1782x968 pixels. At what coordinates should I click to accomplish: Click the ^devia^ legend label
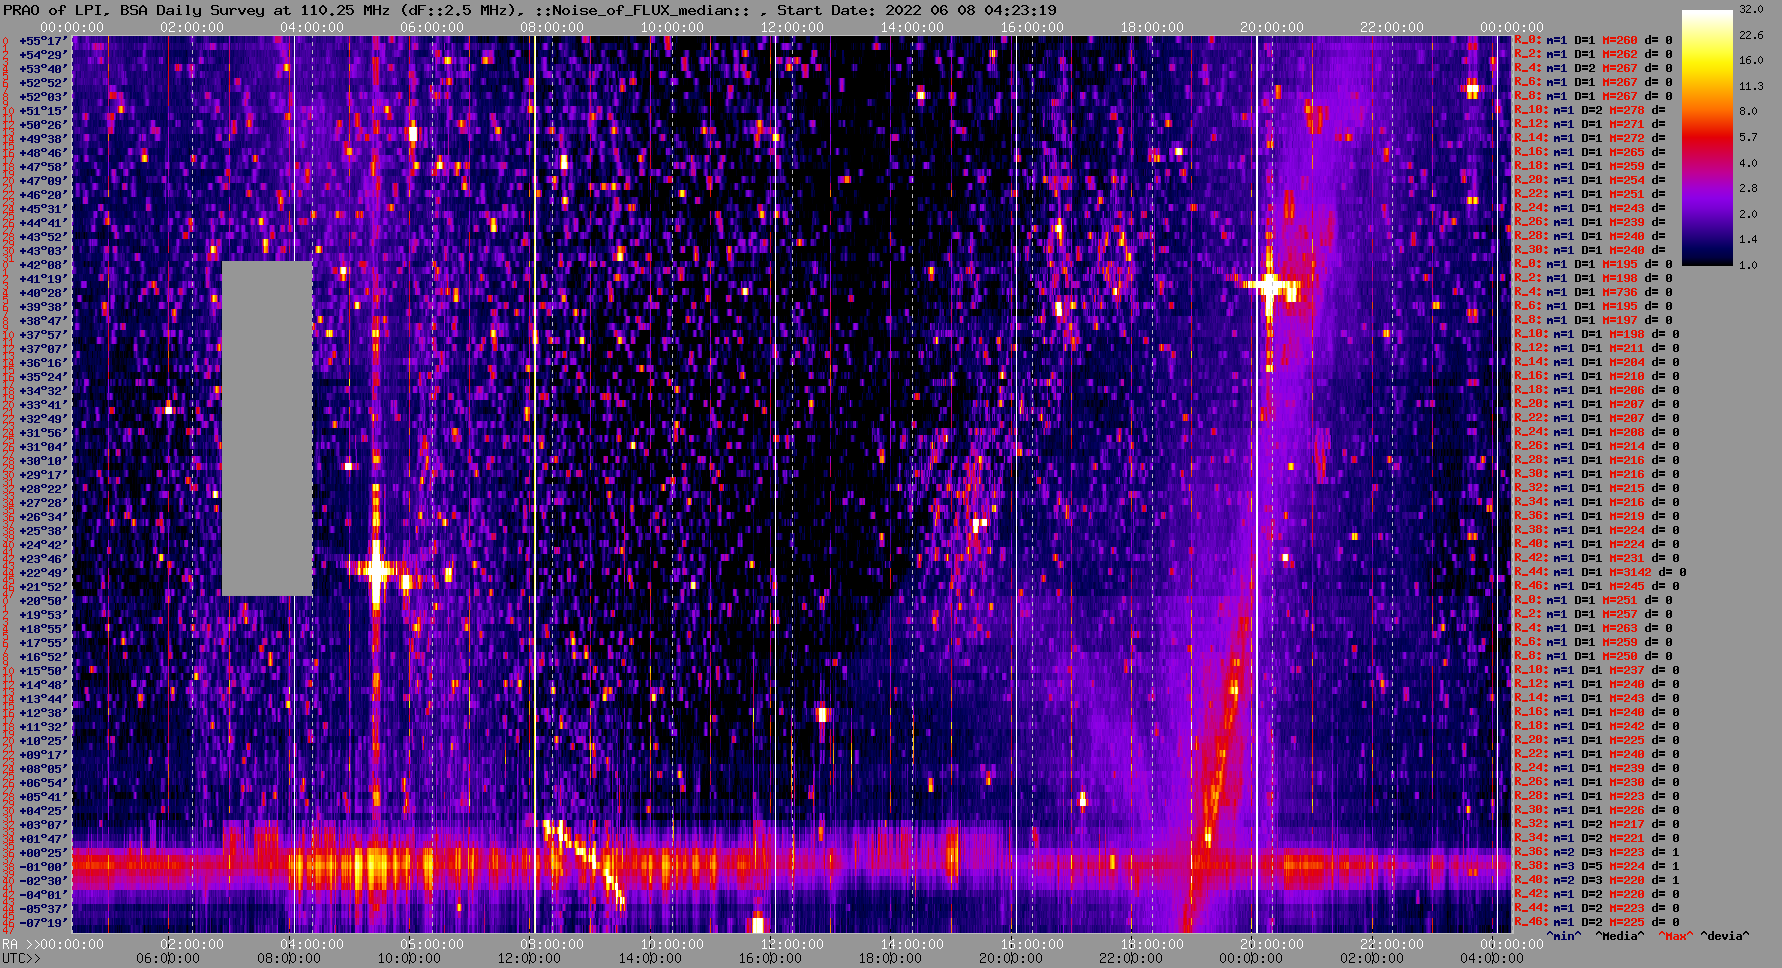coord(1725,936)
